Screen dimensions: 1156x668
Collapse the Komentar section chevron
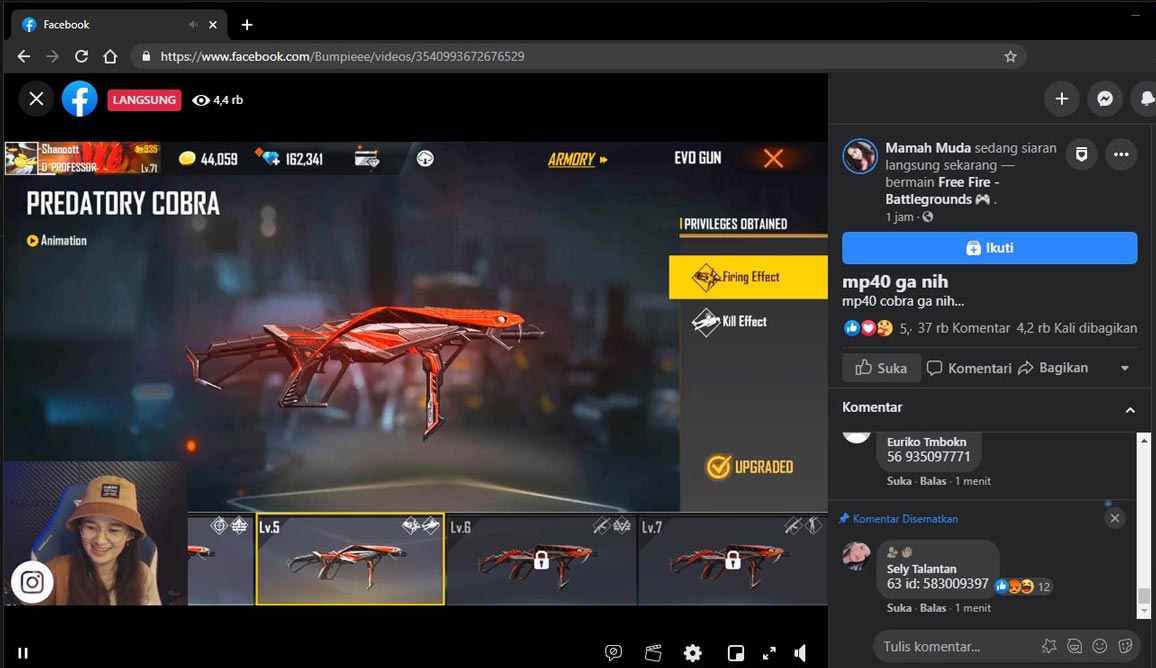[x=1129, y=410]
